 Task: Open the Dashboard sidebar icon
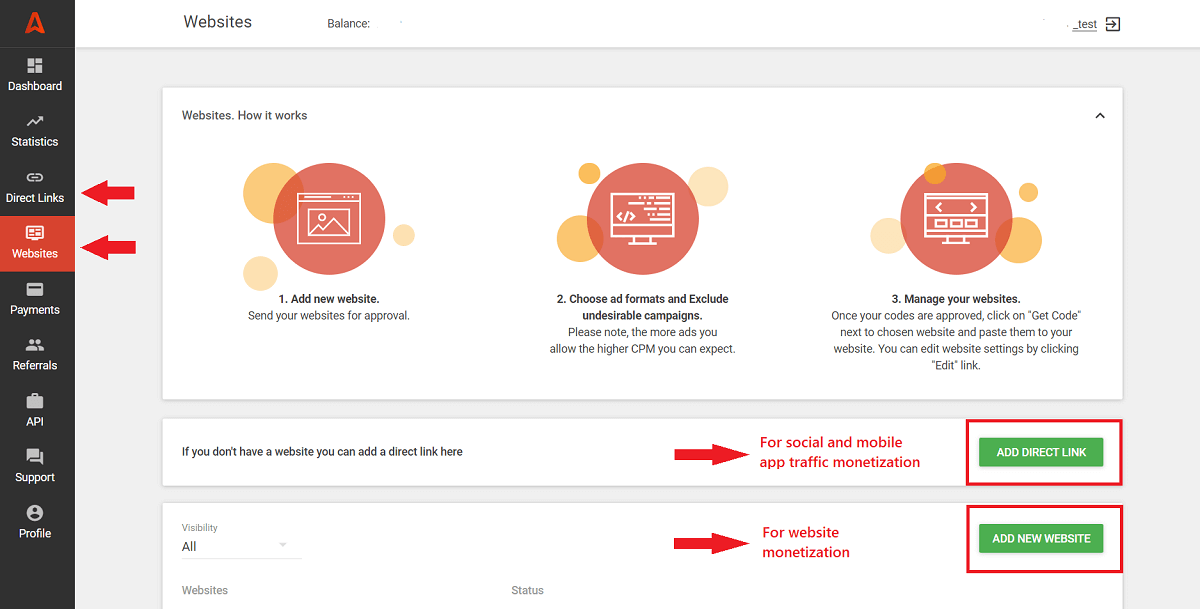35,75
